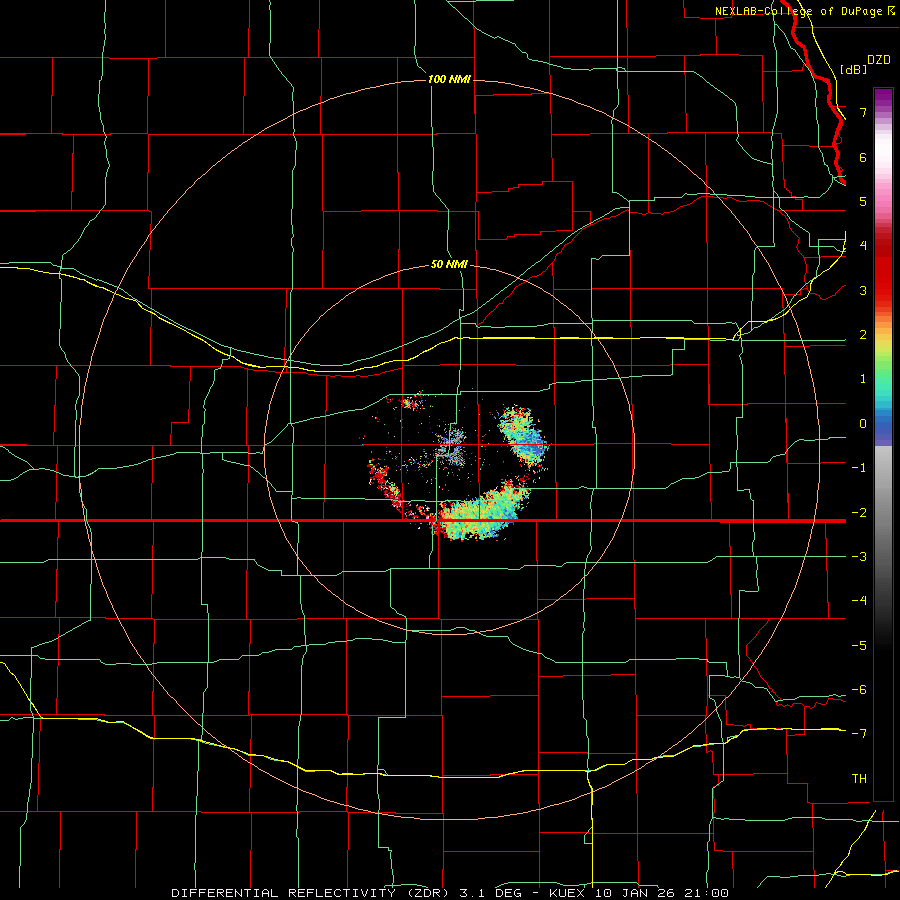Screen dimensions: 900x900
Task: Click the "-7" scale value
Action: (859, 734)
